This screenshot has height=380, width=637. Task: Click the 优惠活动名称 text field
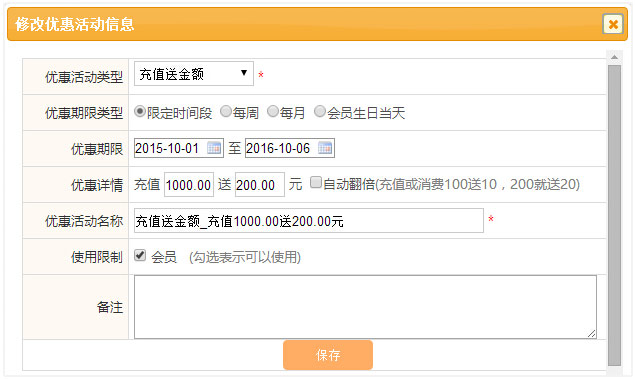(309, 221)
